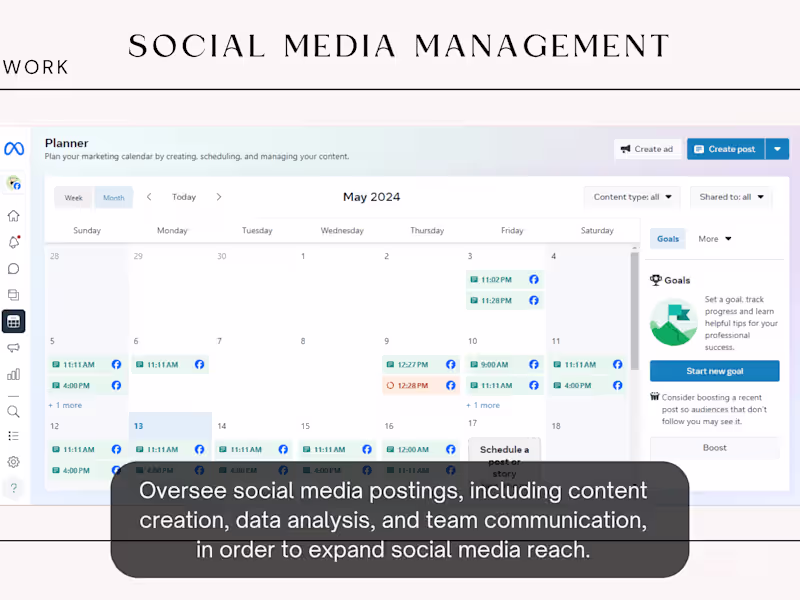Open the Insights bar chart icon
The width and height of the screenshot is (800, 600).
click(x=14, y=374)
